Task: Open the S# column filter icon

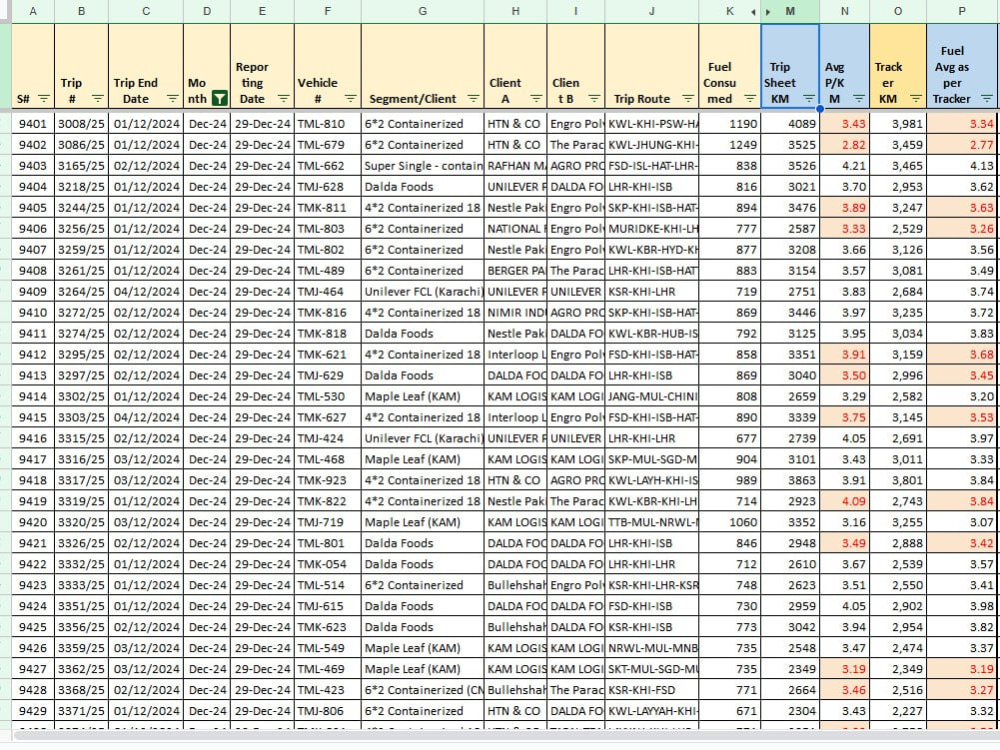Action: pos(44,99)
